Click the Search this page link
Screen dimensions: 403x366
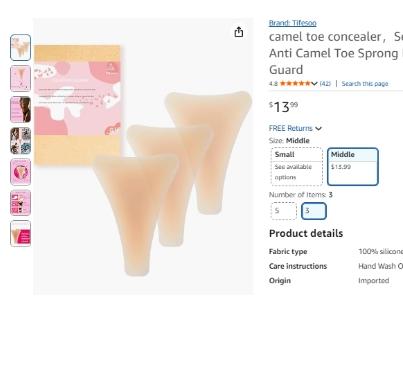tap(365, 83)
